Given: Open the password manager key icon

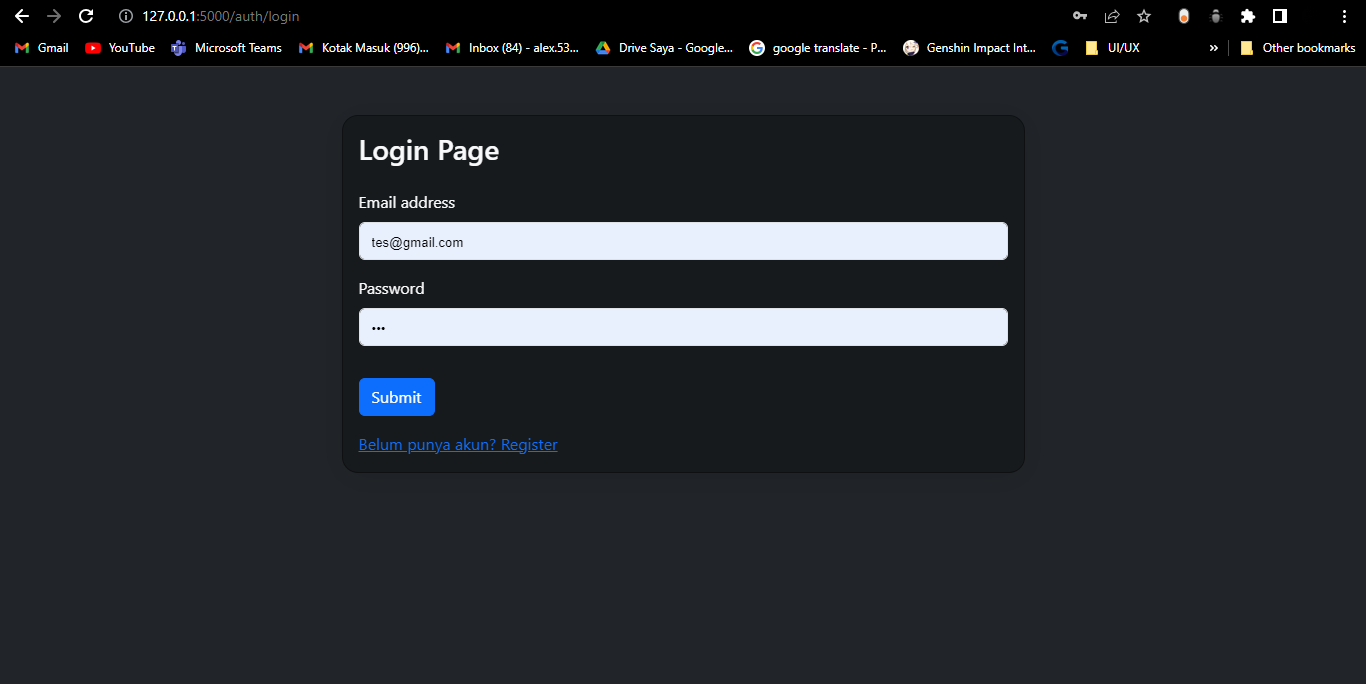Looking at the screenshot, I should [1080, 16].
